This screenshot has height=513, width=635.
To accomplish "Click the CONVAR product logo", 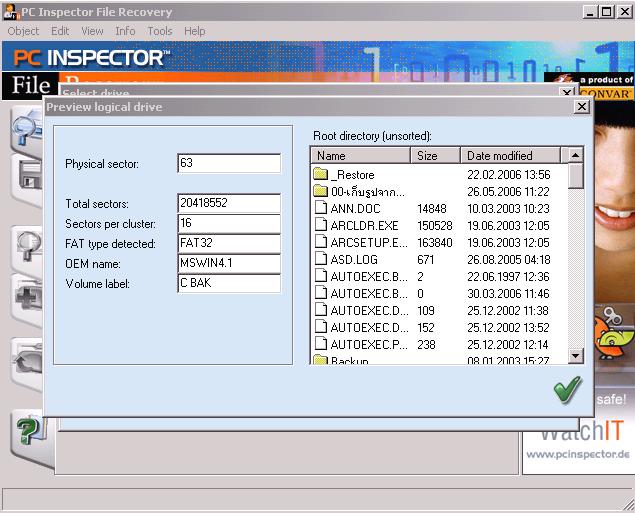I will pyautogui.click(x=606, y=94).
